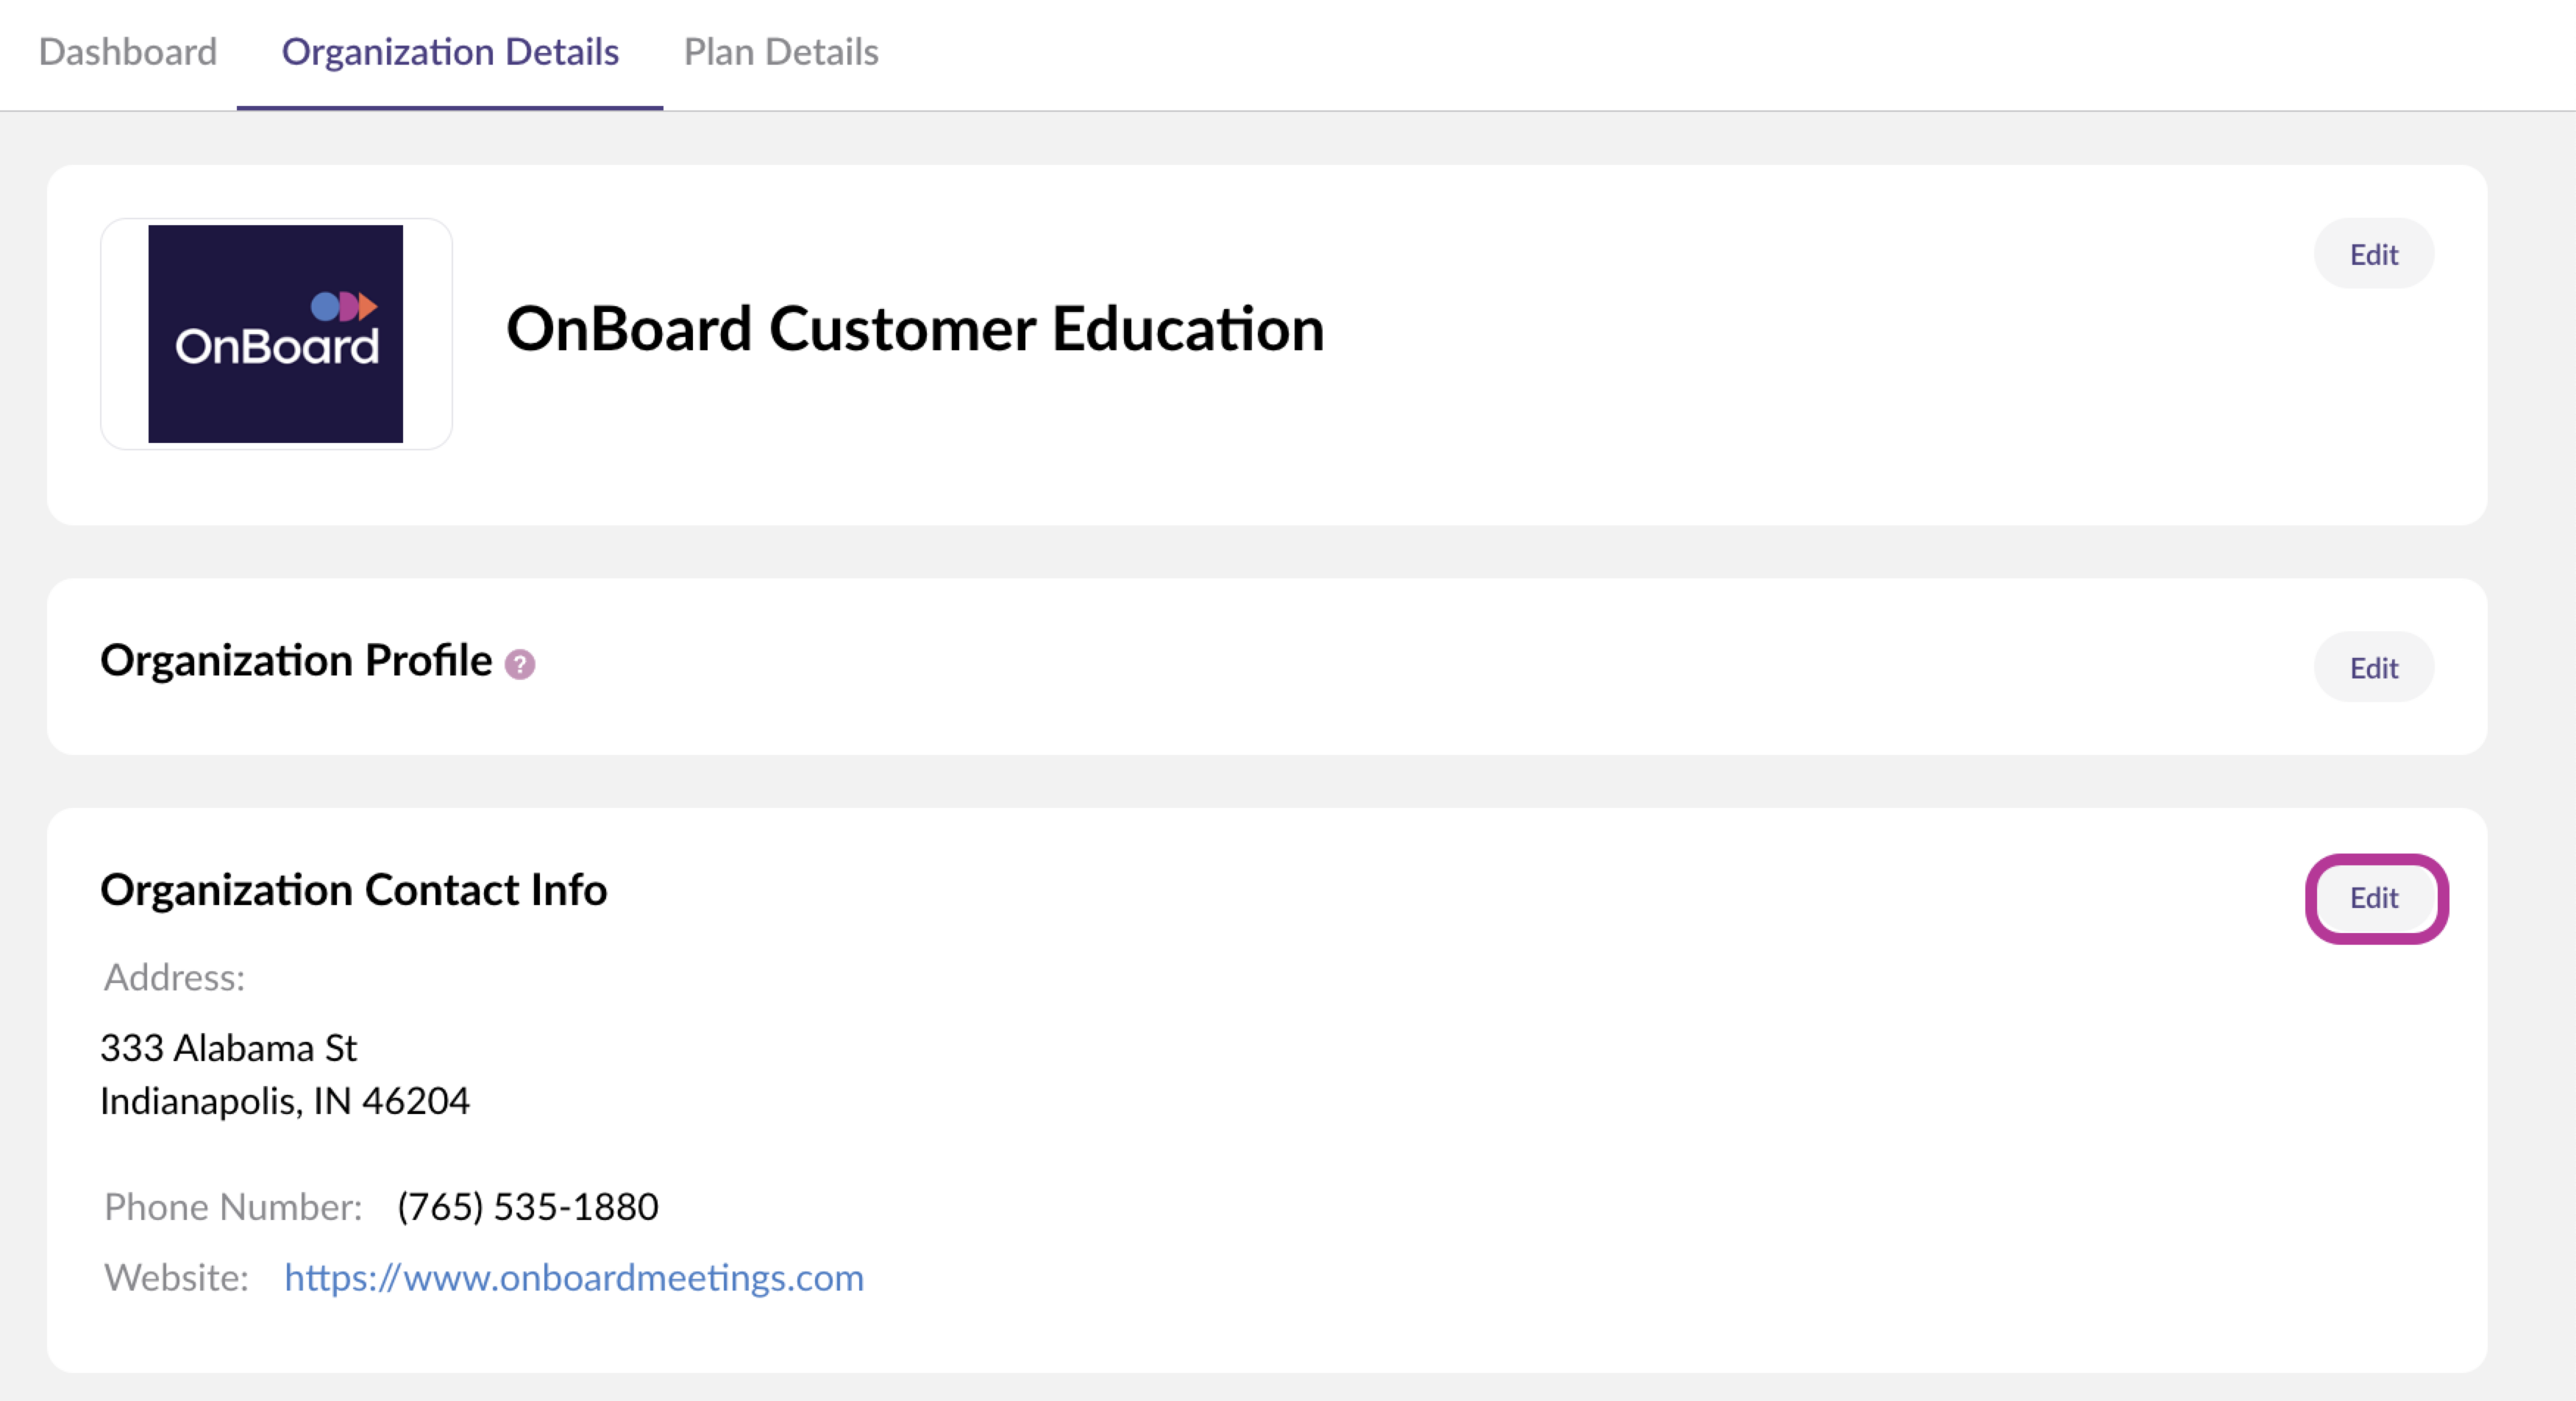
Task: Click the Organization Contact Info heading
Action: pos(353,889)
